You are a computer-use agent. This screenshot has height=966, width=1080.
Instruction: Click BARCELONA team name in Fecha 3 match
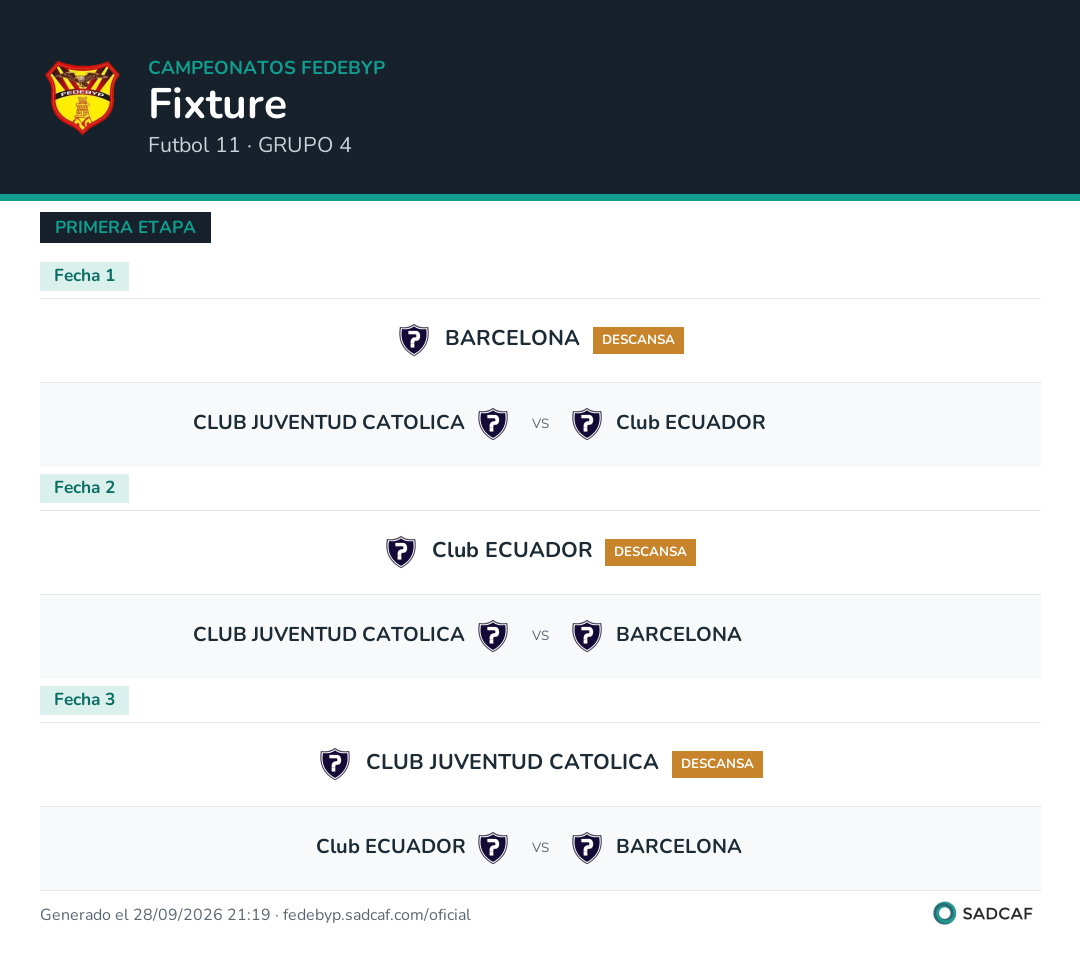click(678, 846)
